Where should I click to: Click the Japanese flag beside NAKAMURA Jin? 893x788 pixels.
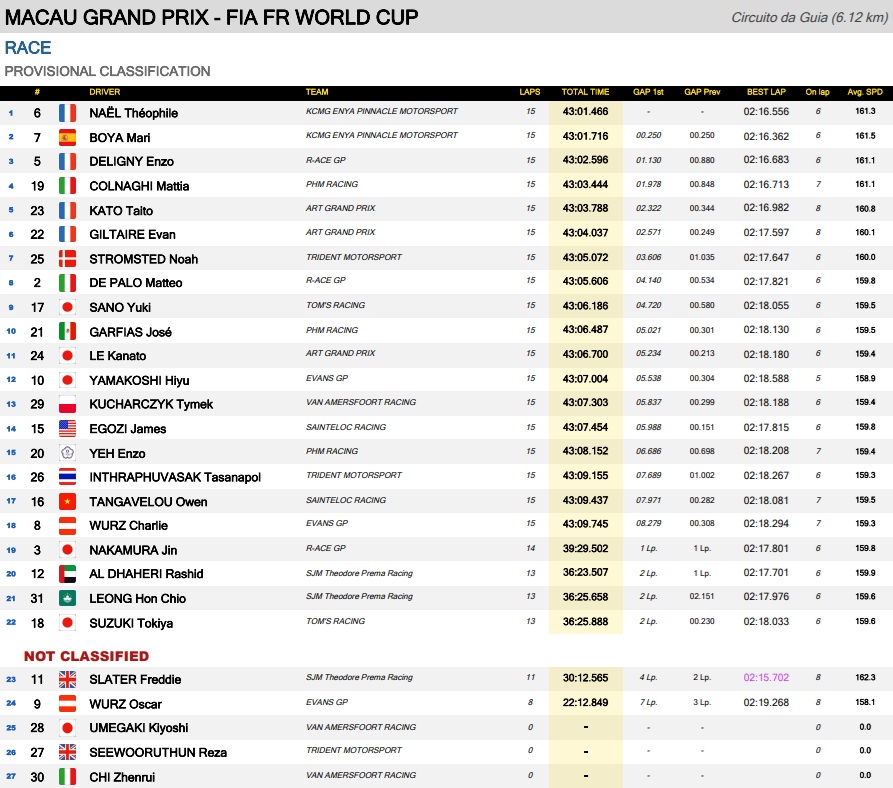point(67,549)
